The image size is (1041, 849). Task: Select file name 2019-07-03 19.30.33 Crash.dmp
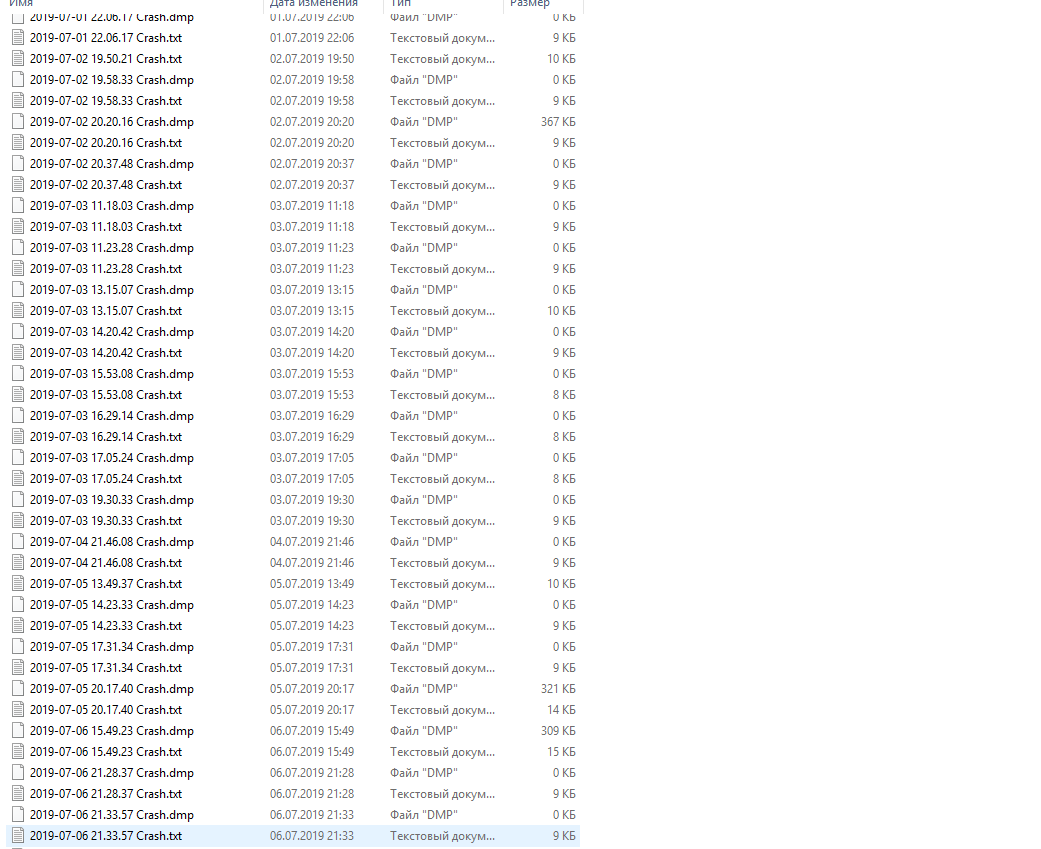pos(112,500)
